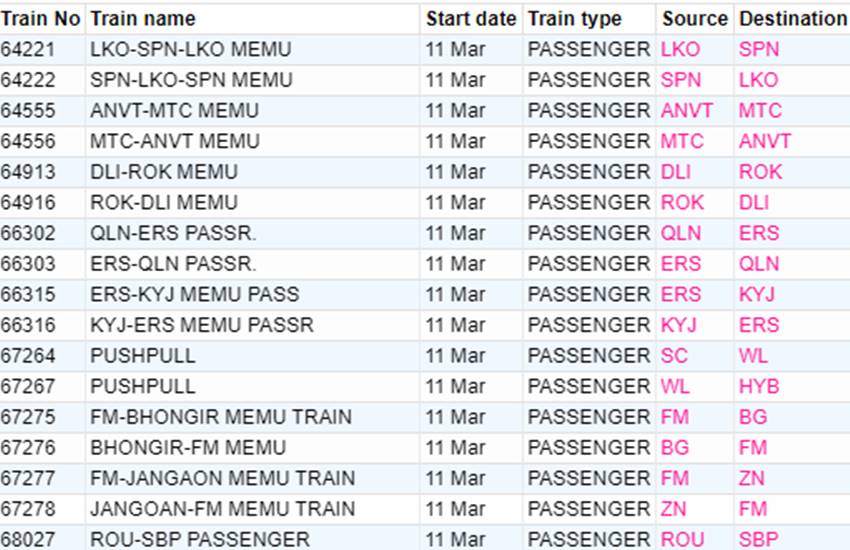This screenshot has width=850, height=550.
Task: Select the Destination column header
Action: coord(793,18)
